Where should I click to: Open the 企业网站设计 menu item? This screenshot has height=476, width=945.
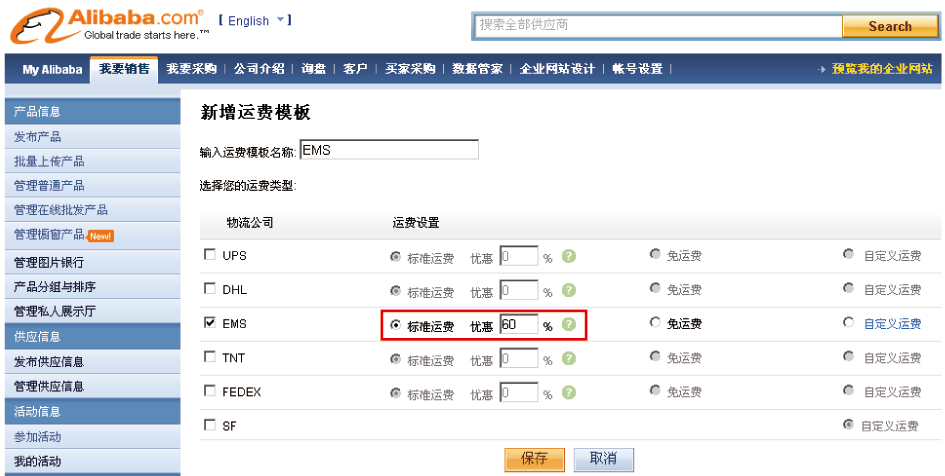point(557,69)
